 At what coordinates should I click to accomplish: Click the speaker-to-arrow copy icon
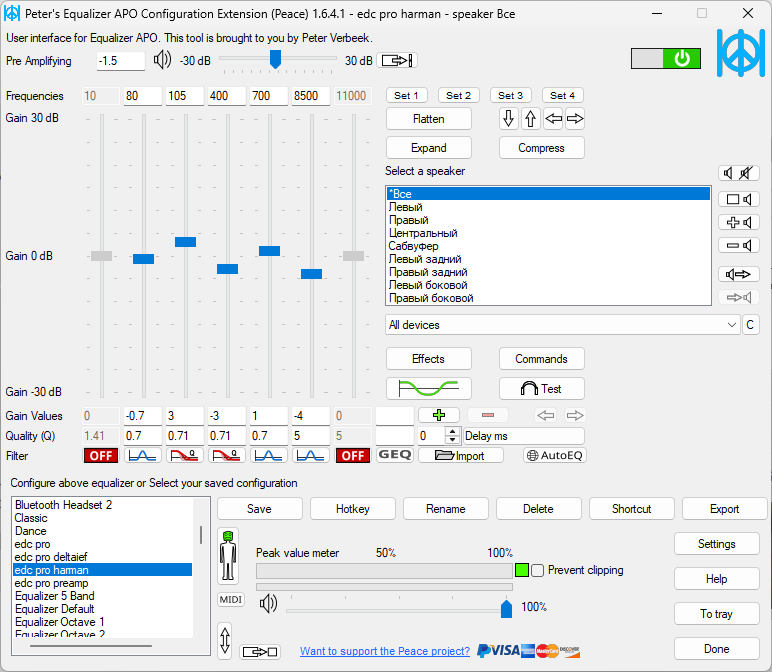(x=739, y=274)
